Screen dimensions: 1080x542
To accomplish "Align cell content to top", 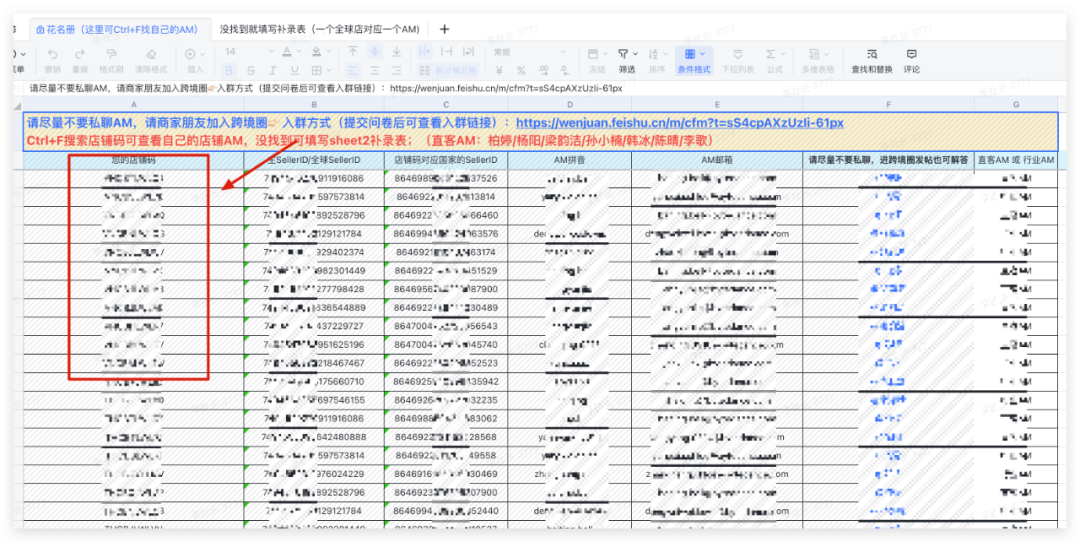I will [x=353, y=52].
